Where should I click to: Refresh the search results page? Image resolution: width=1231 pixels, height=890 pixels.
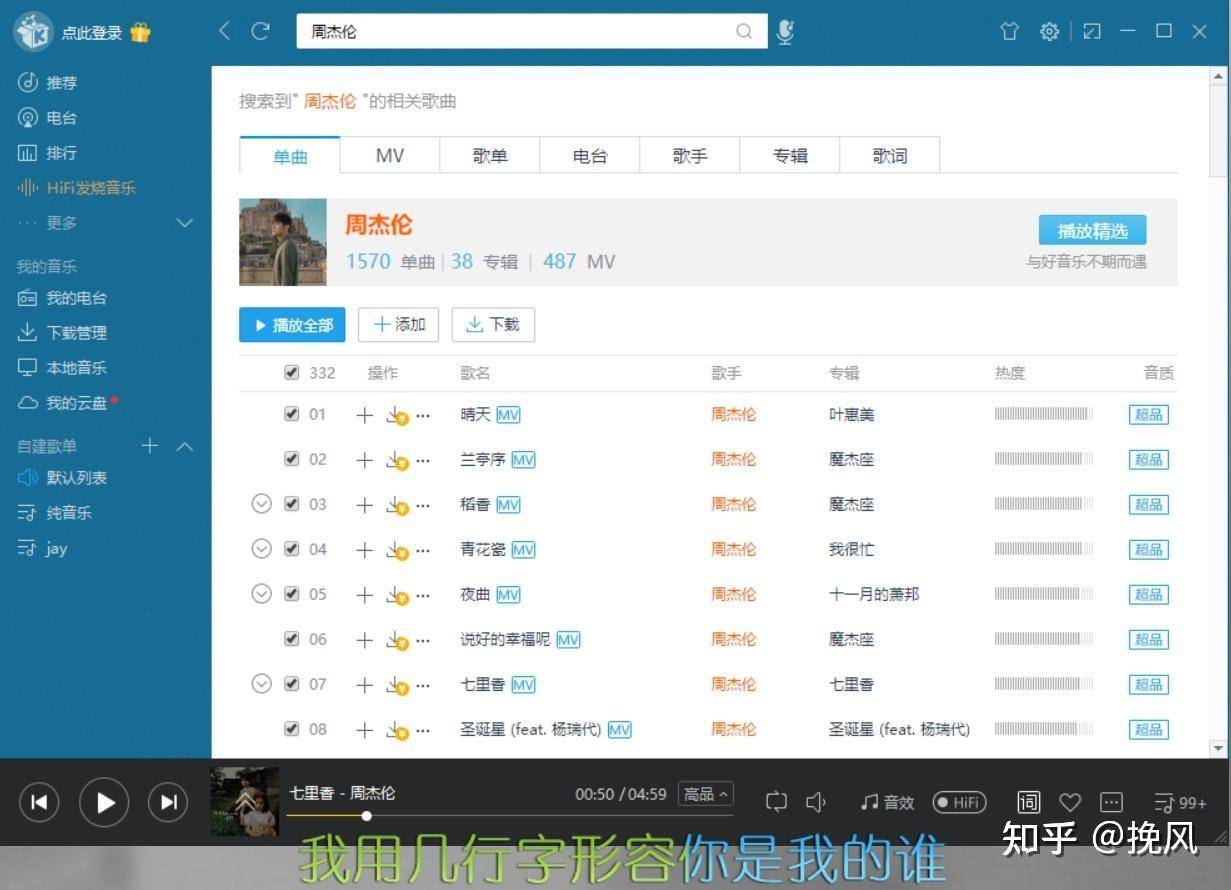[x=260, y=31]
